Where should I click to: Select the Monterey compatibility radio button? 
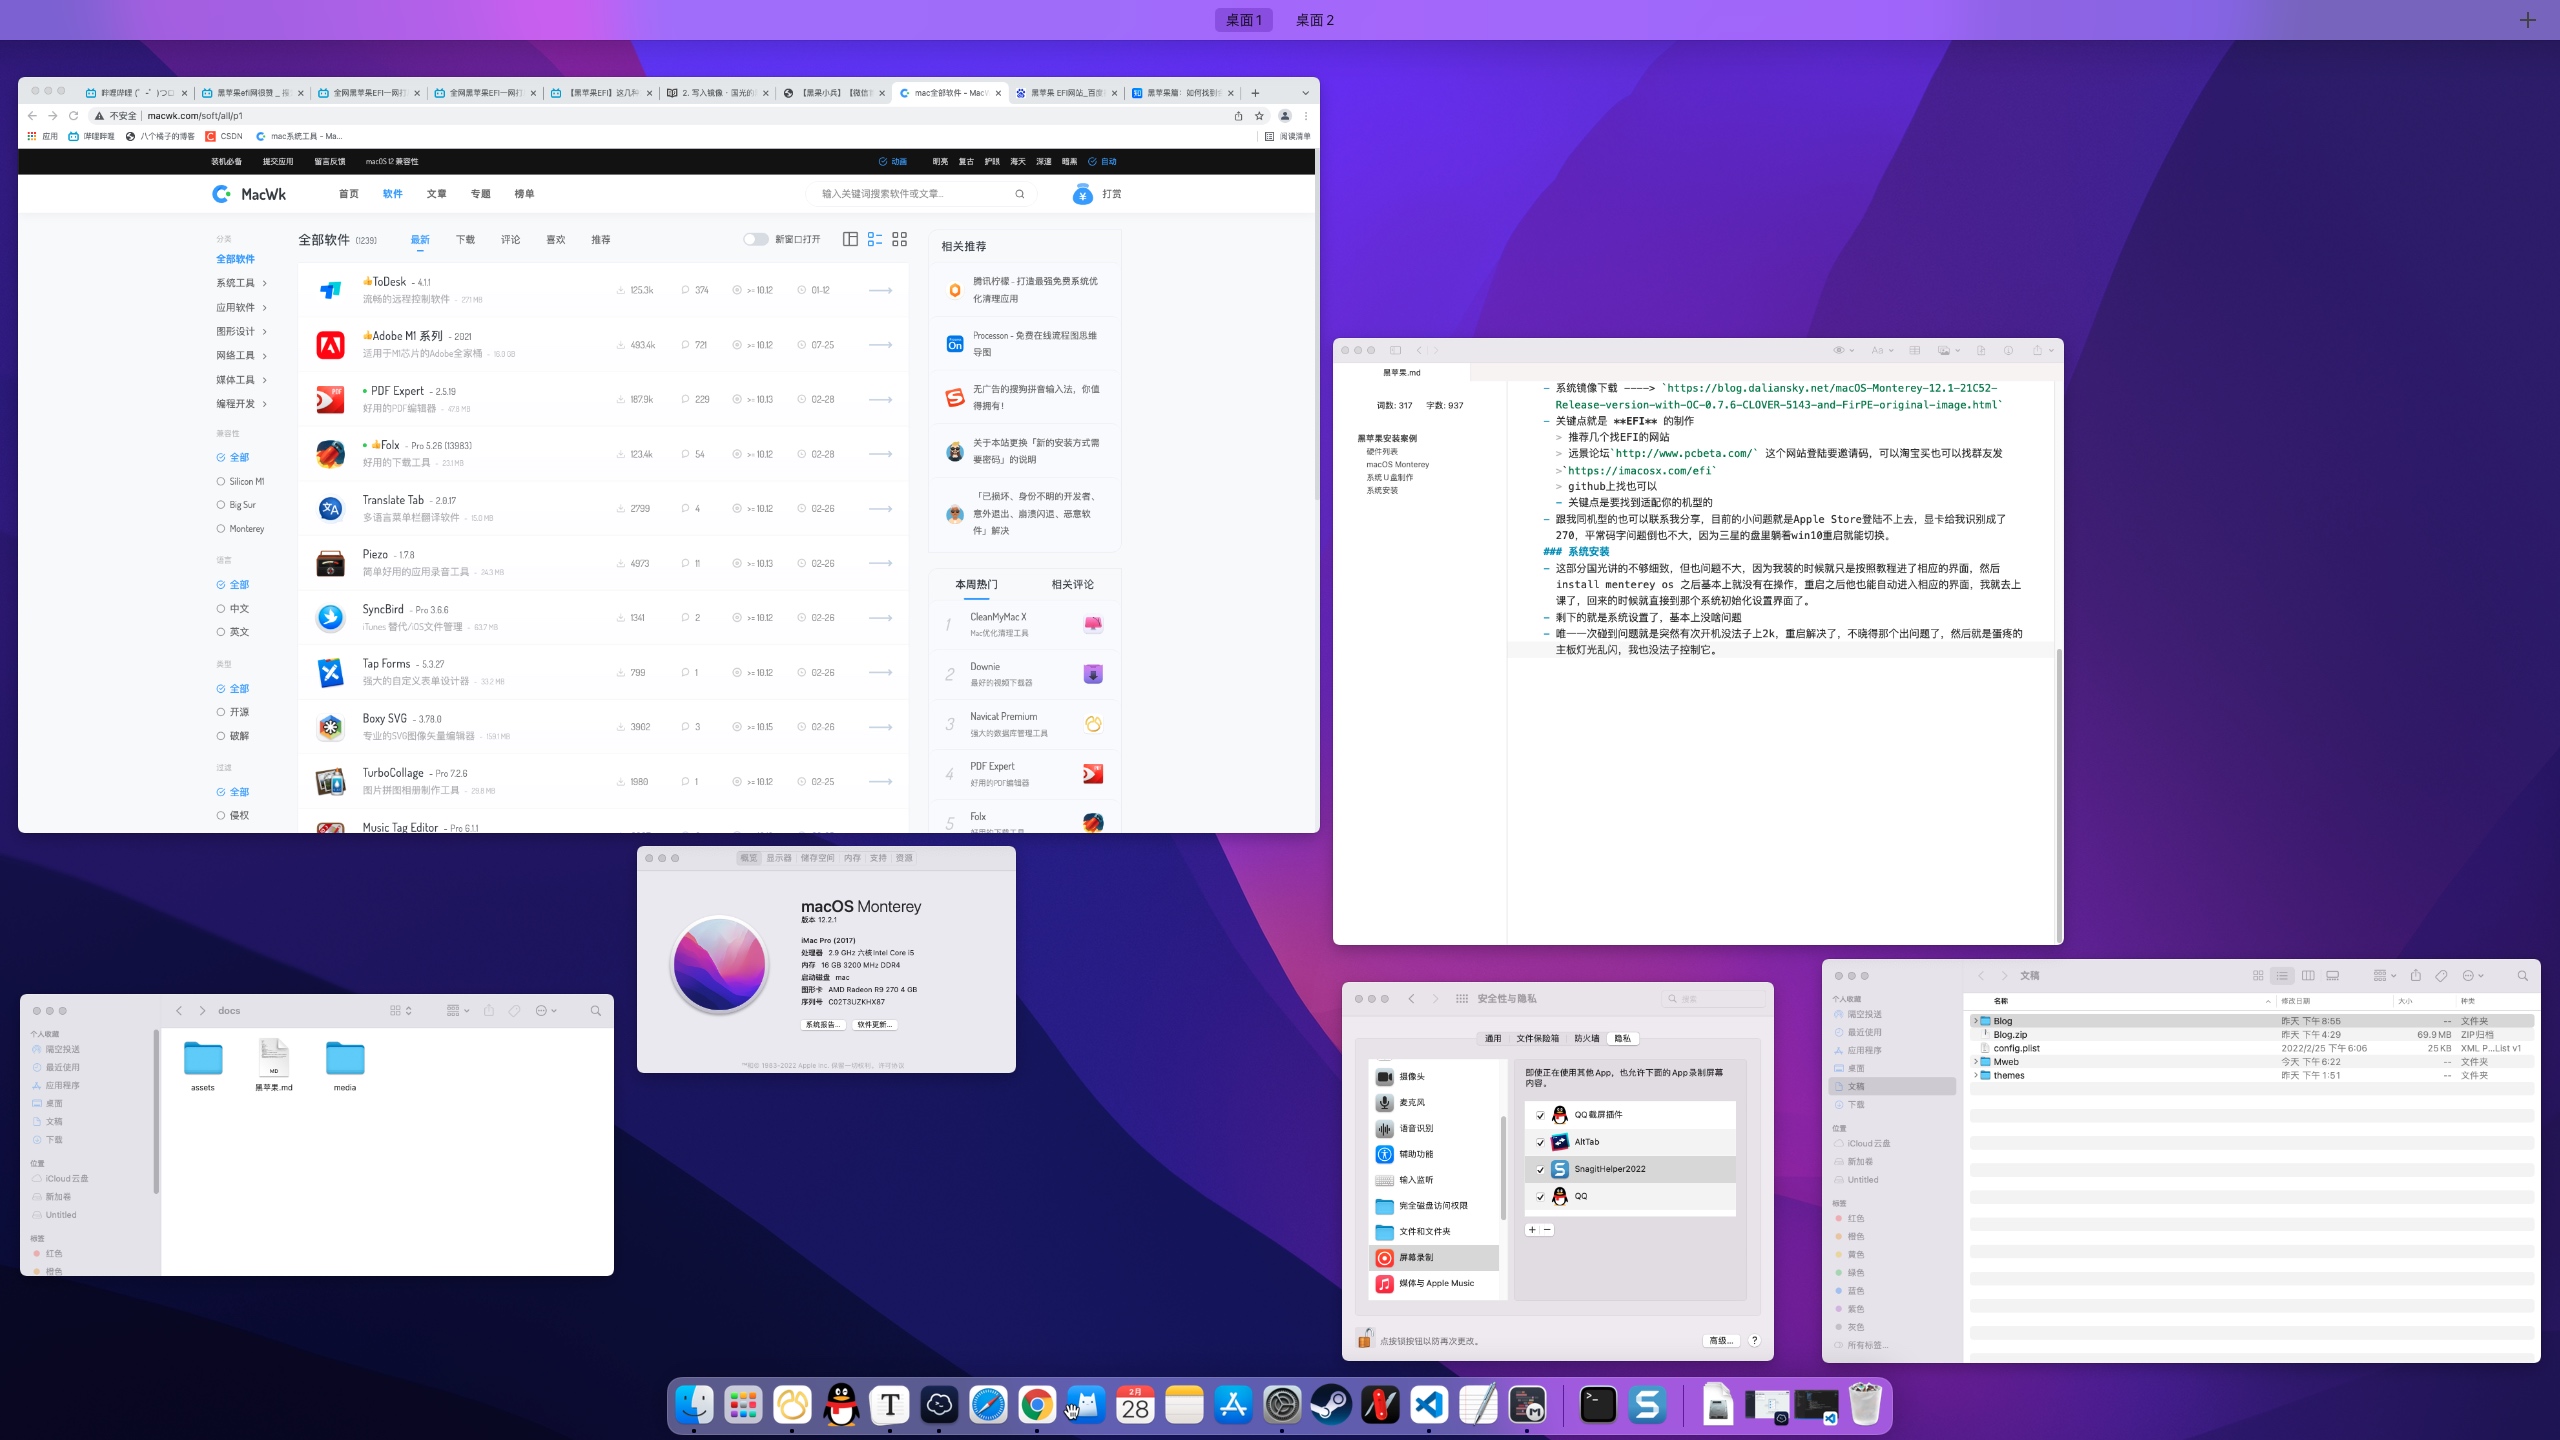(x=221, y=529)
